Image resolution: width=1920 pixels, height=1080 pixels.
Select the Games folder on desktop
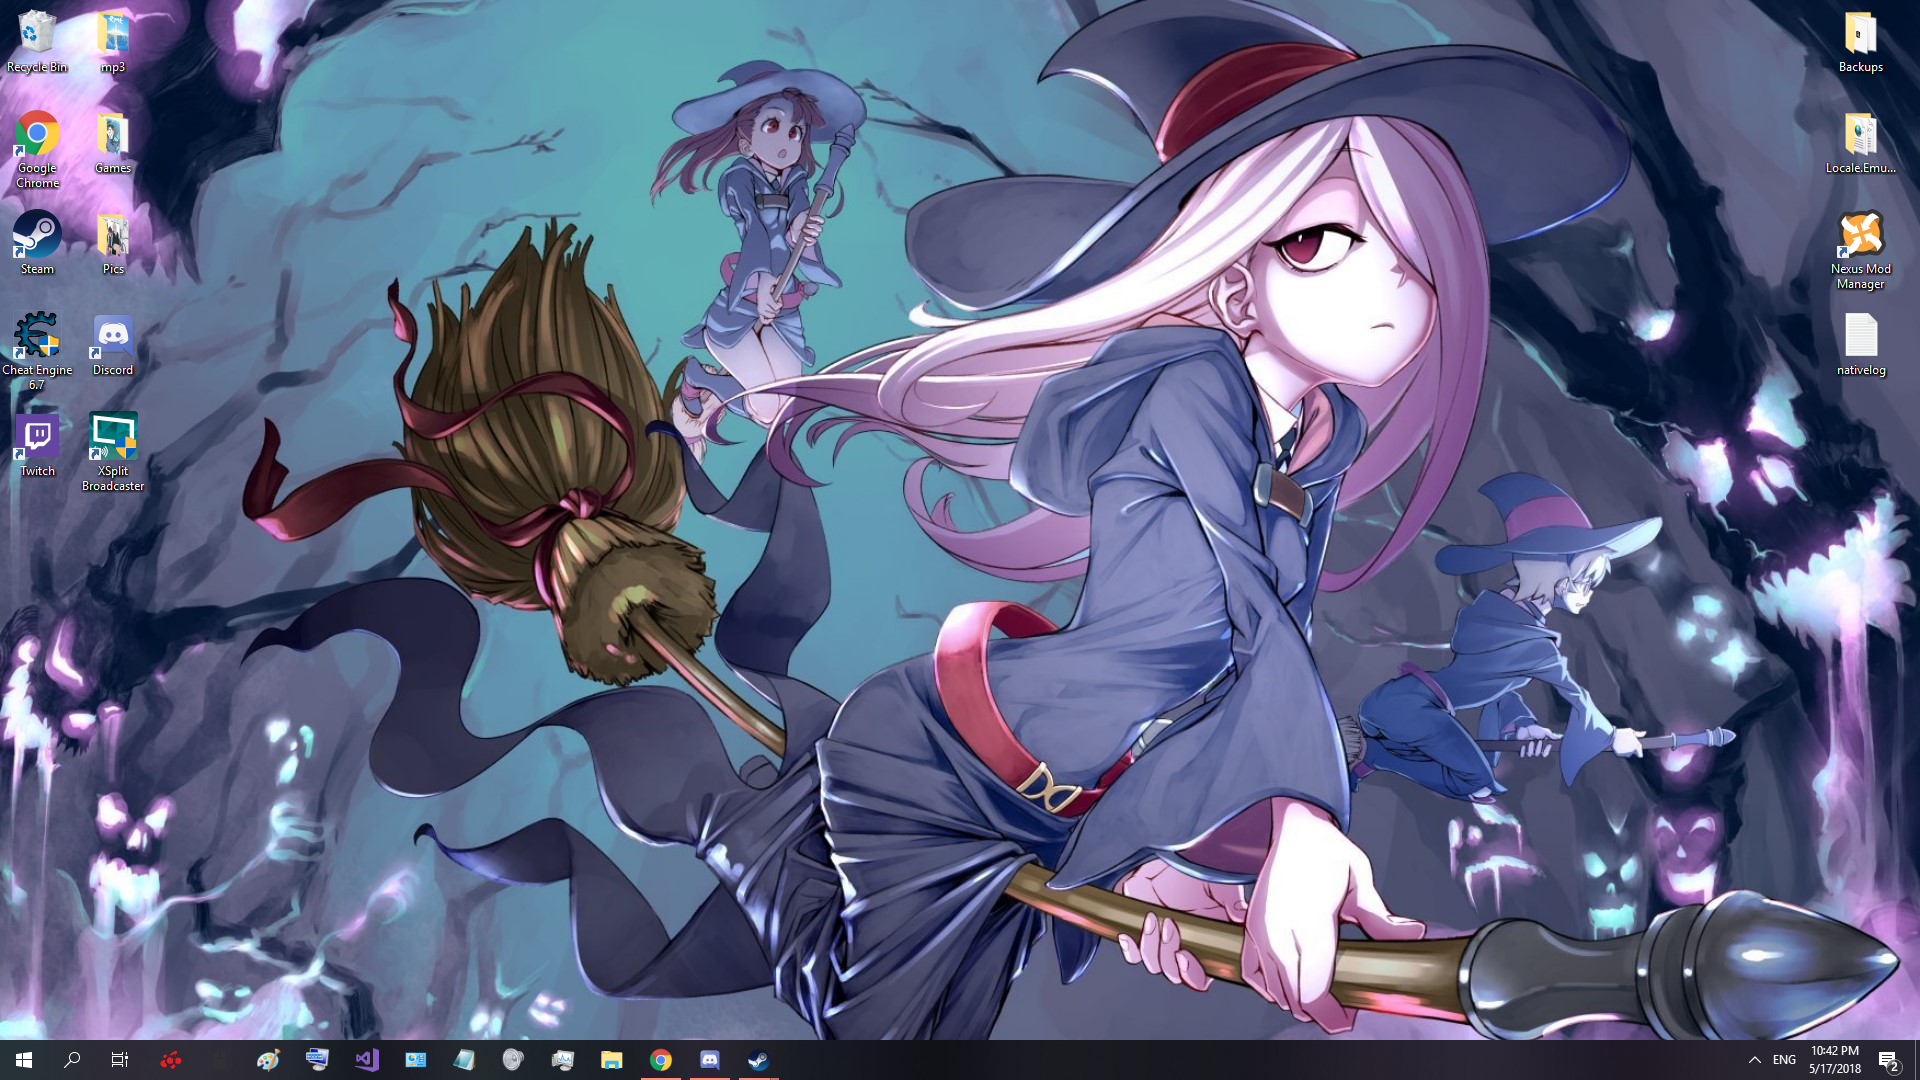(x=113, y=143)
